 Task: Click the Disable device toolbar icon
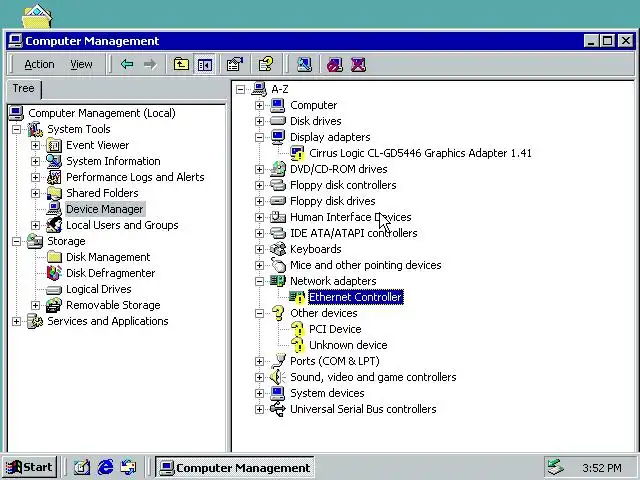(x=335, y=64)
